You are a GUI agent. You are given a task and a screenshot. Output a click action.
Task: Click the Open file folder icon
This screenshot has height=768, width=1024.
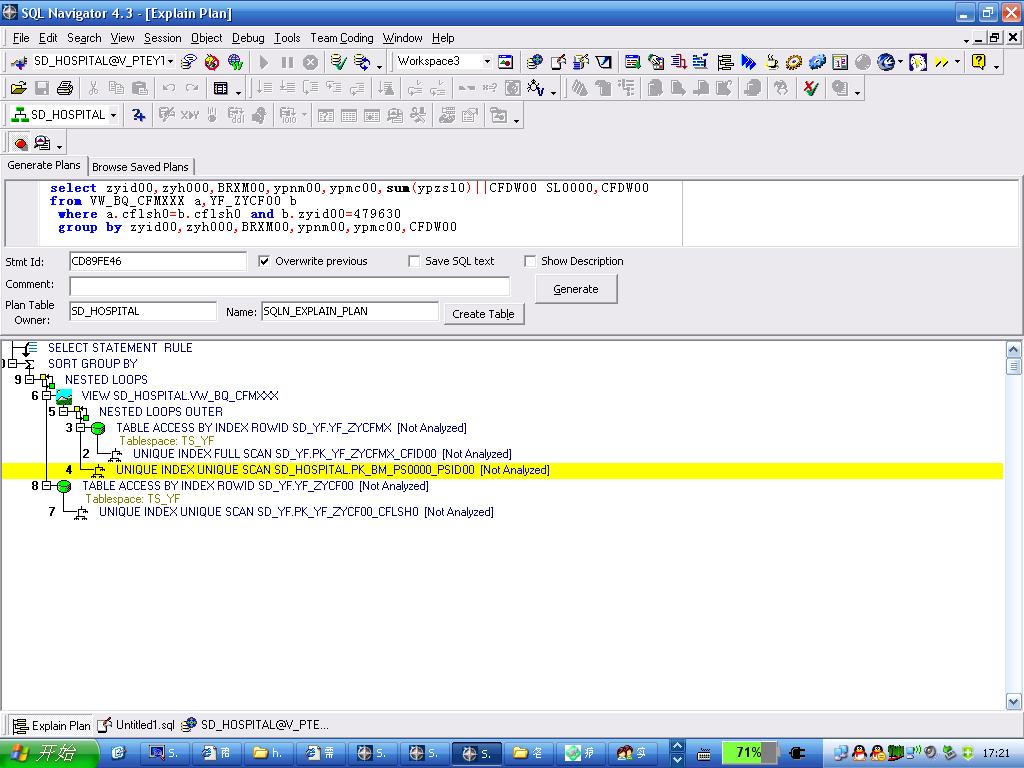pyautogui.click(x=18, y=88)
